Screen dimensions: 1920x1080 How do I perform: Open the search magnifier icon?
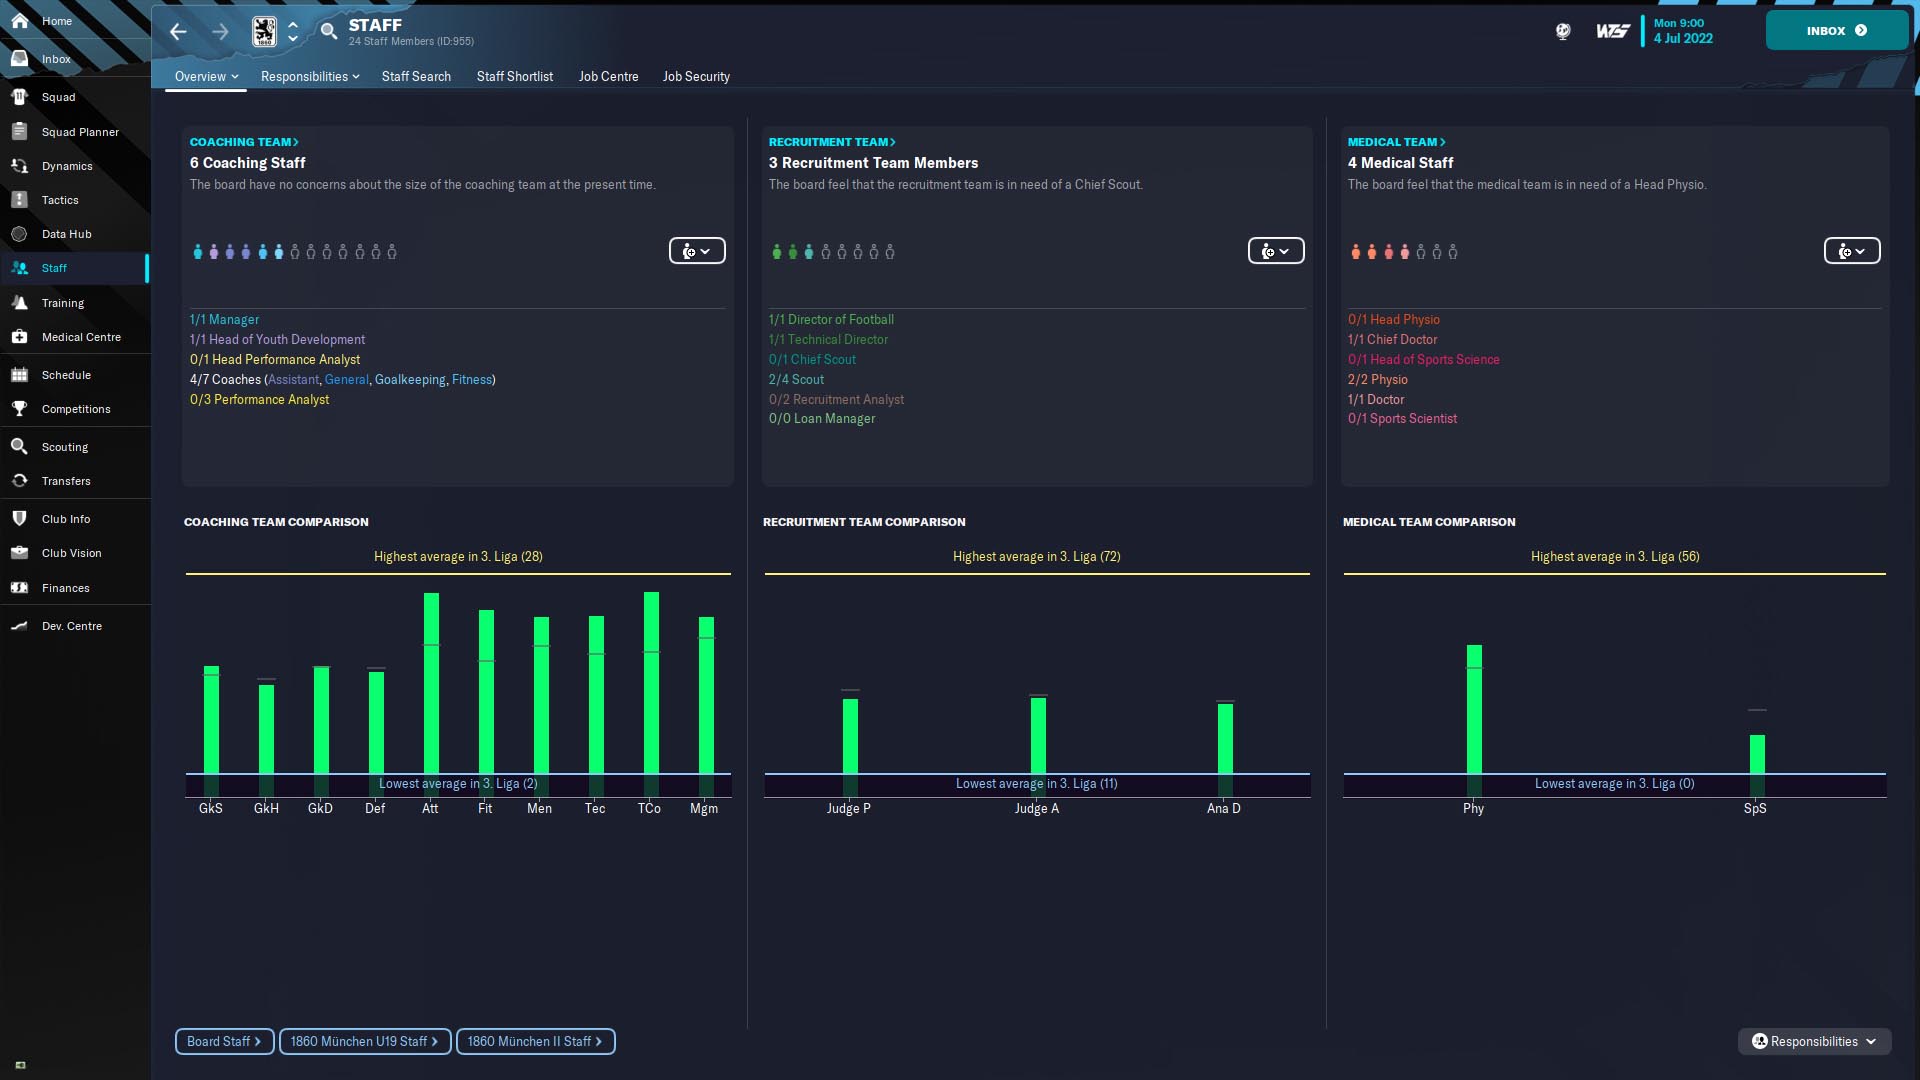click(329, 32)
